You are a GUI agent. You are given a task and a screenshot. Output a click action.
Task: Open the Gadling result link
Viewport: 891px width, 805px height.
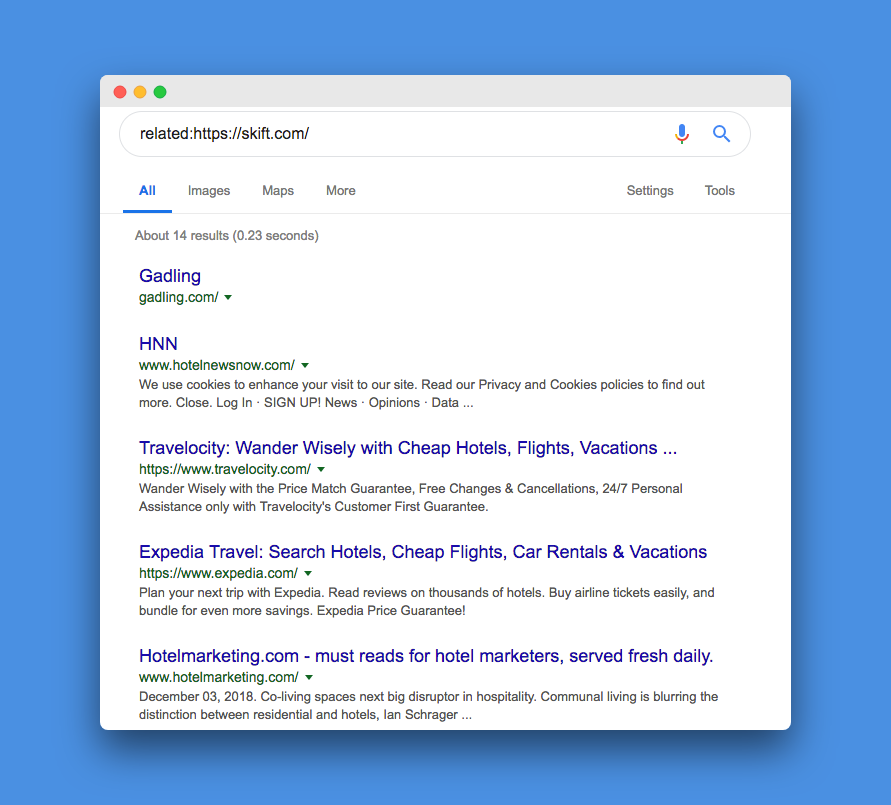(170, 276)
